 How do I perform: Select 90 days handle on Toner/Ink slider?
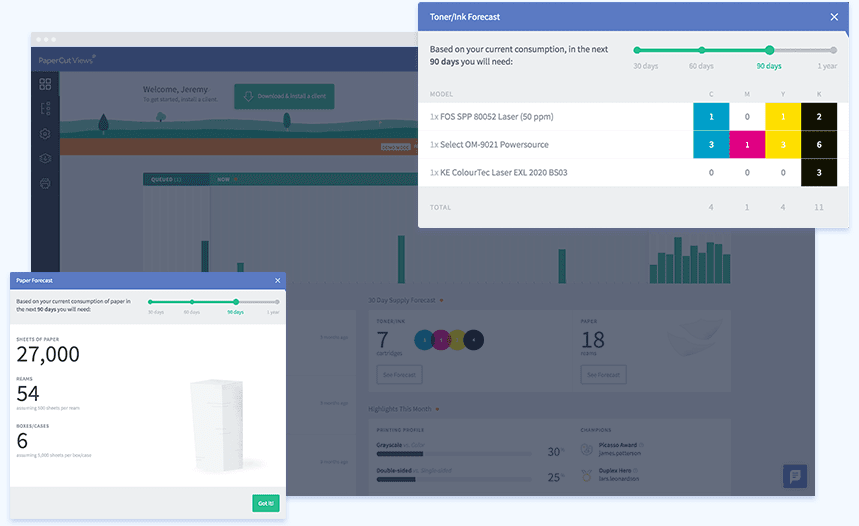click(x=770, y=50)
